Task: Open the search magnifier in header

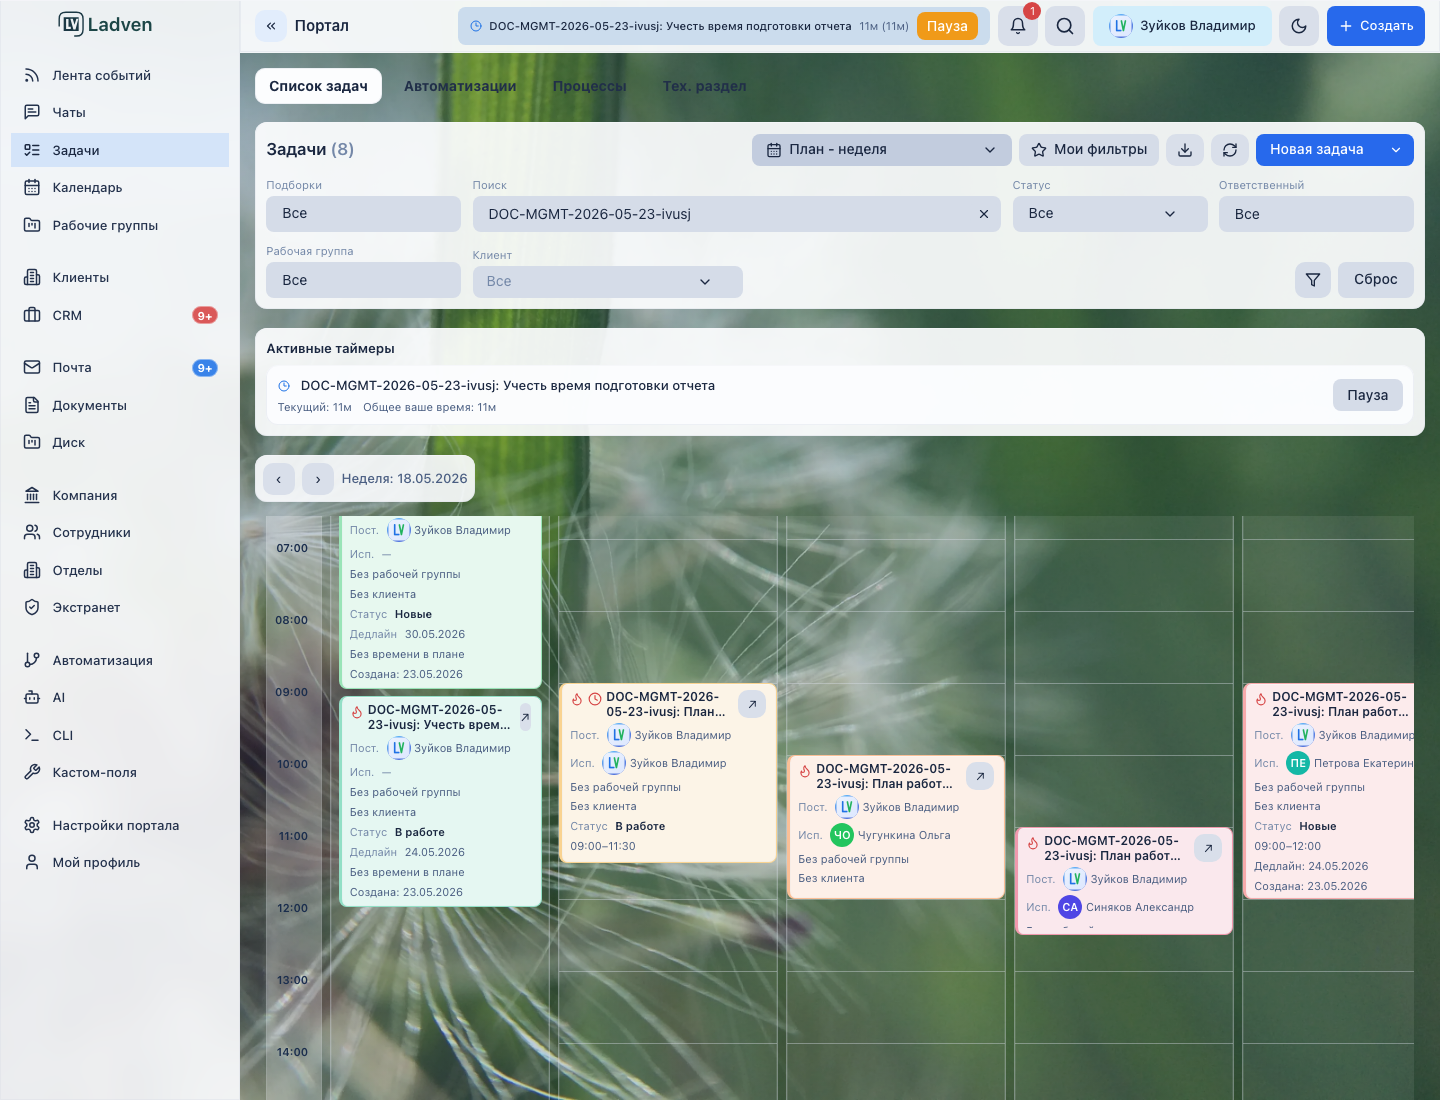Action: point(1065,26)
